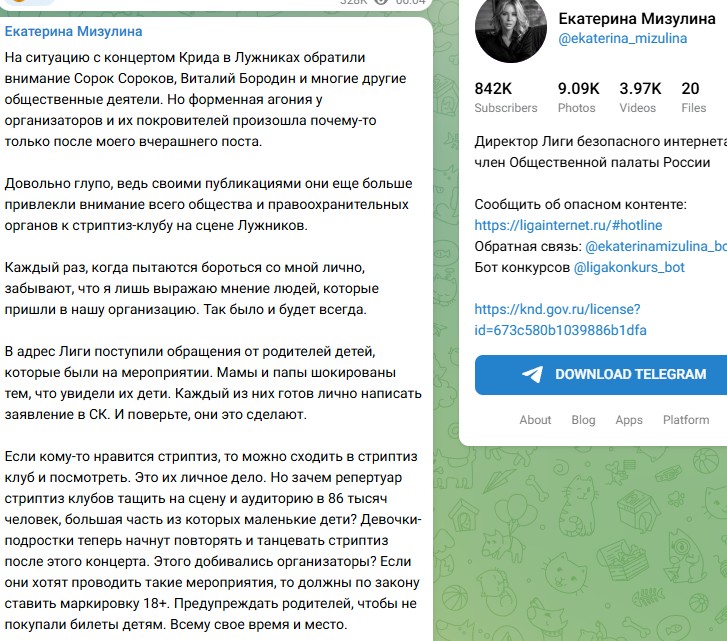
Task: Show the 20 Files counter
Action: coord(693,97)
